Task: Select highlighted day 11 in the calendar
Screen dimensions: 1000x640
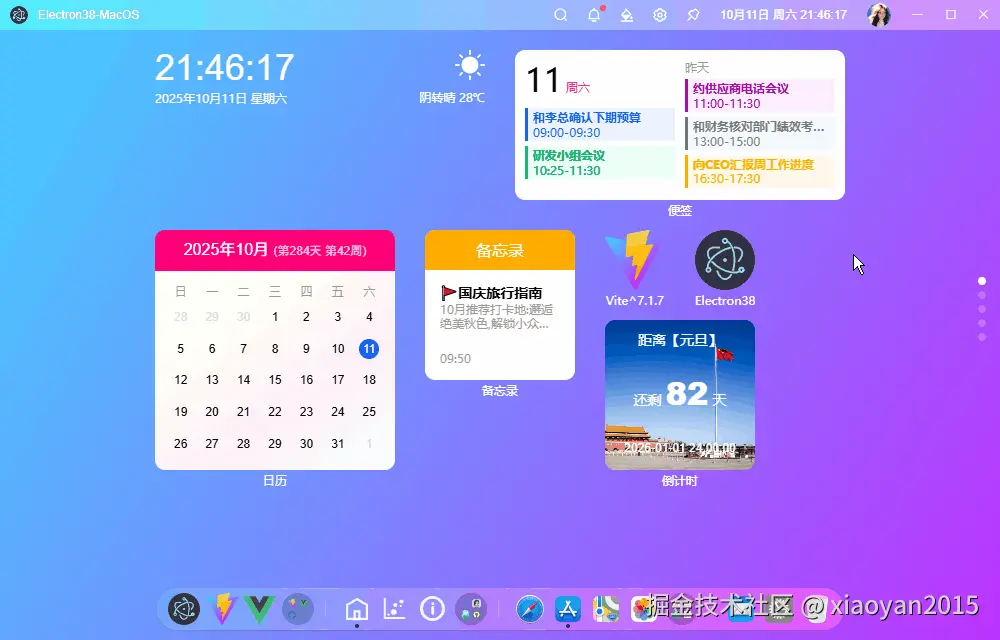Action: point(369,349)
